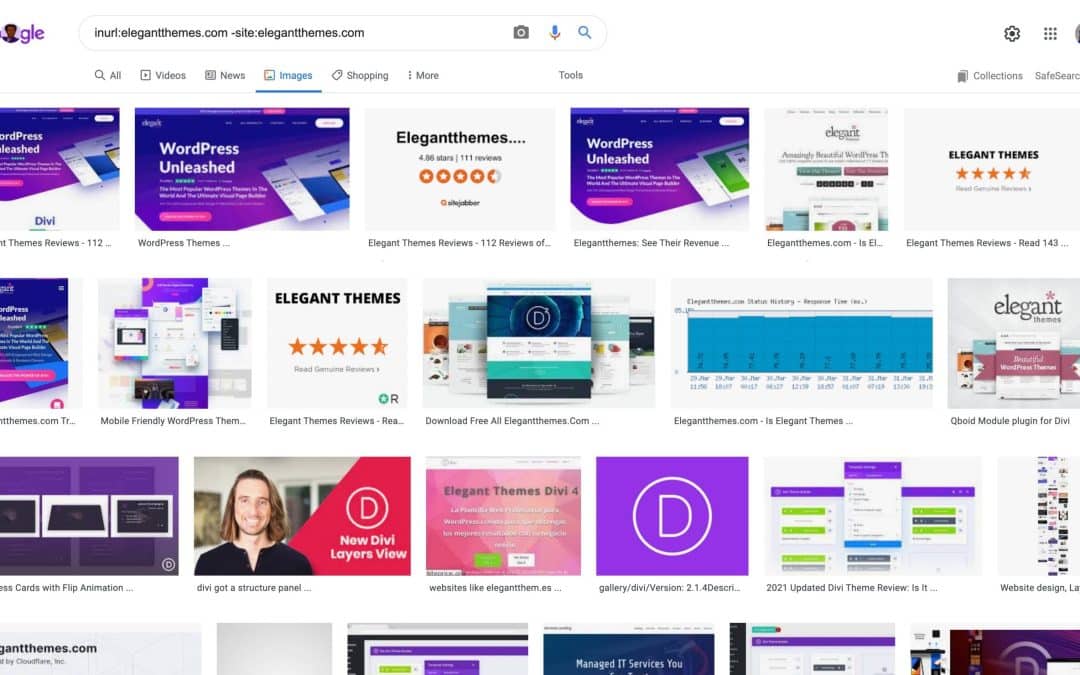Click caption 'gallery/divi/Version: 2.1.4Descri...'

[x=669, y=588]
